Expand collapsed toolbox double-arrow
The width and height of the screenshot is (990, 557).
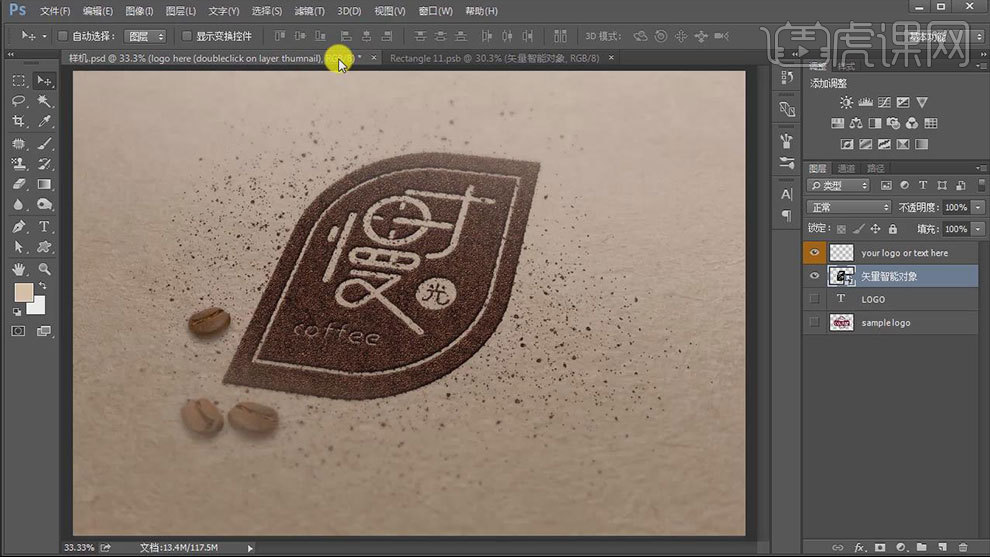(11, 54)
